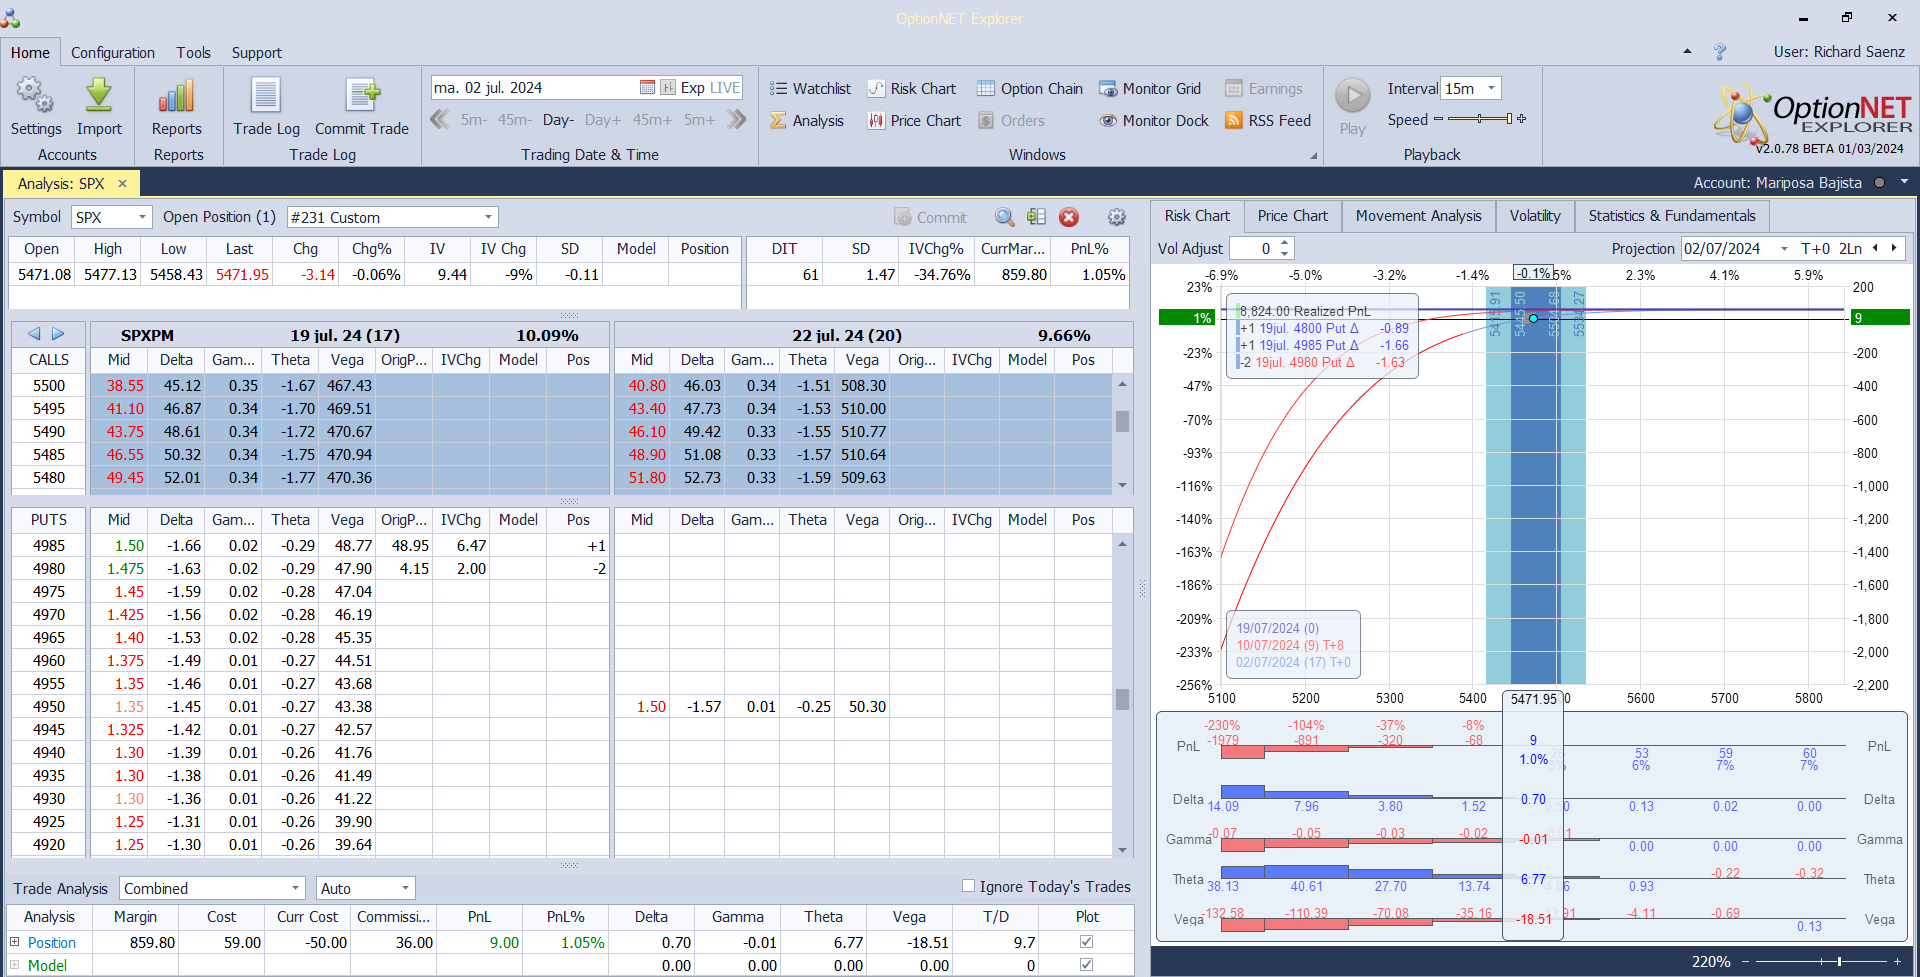Open the Reports bar chart icon

pos(176,107)
